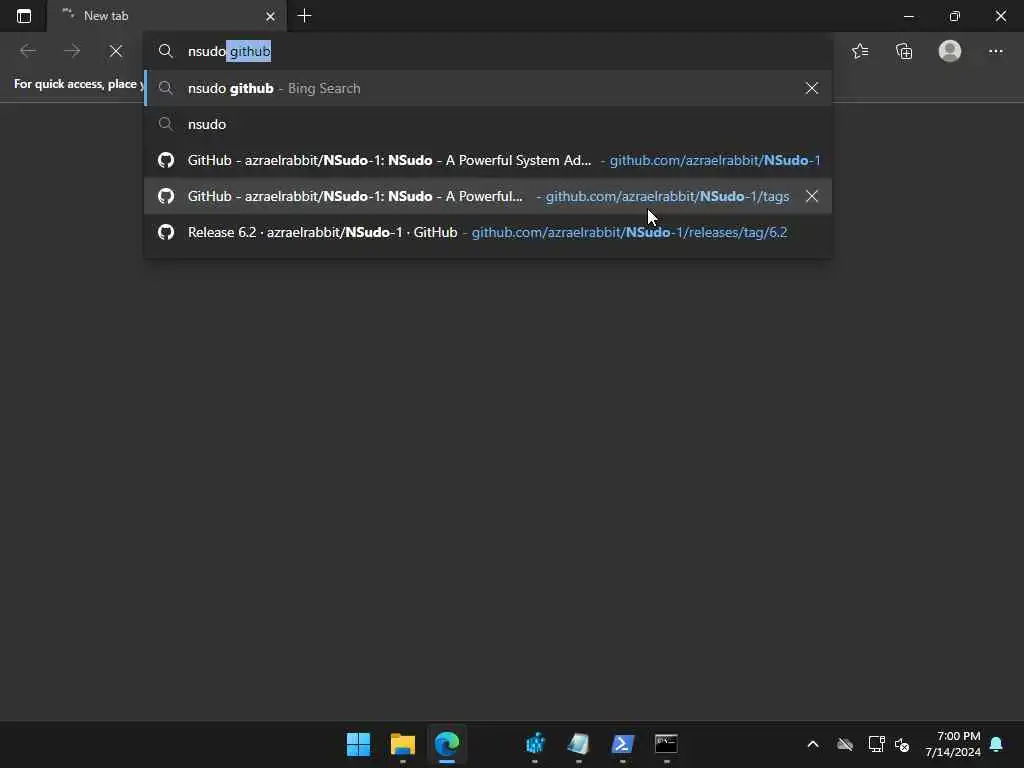The height and width of the screenshot is (768, 1024).
Task: Select the New tab browser tab
Action: pyautogui.click(x=165, y=16)
